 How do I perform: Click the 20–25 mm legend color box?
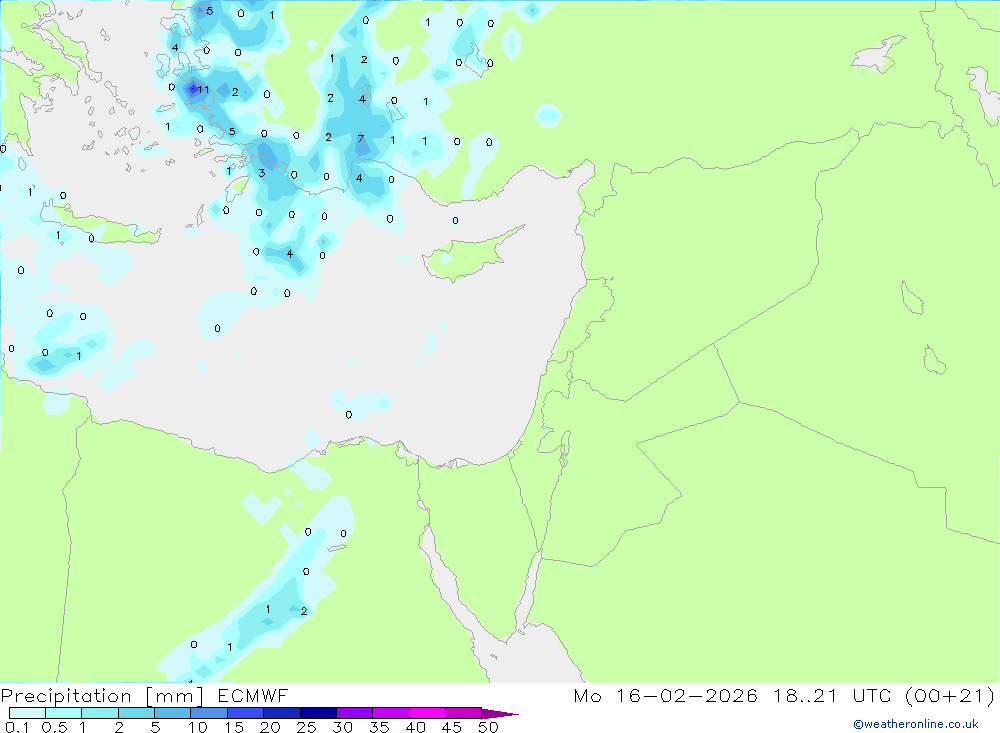click(x=282, y=713)
